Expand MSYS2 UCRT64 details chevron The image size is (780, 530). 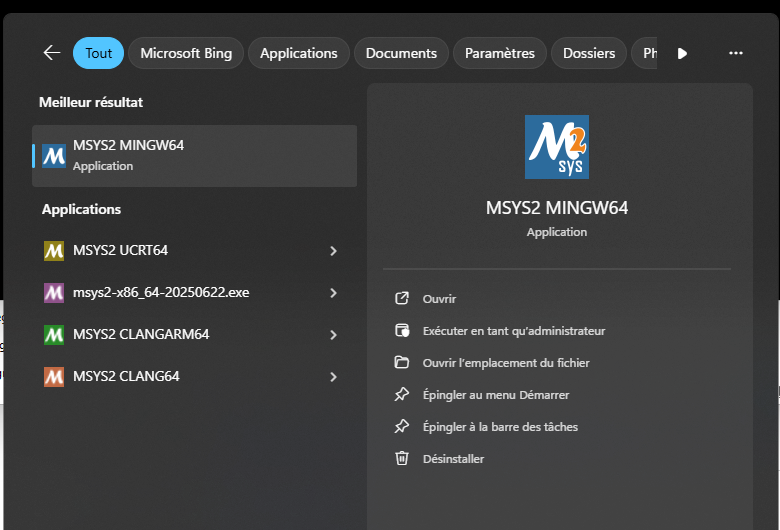pos(333,251)
